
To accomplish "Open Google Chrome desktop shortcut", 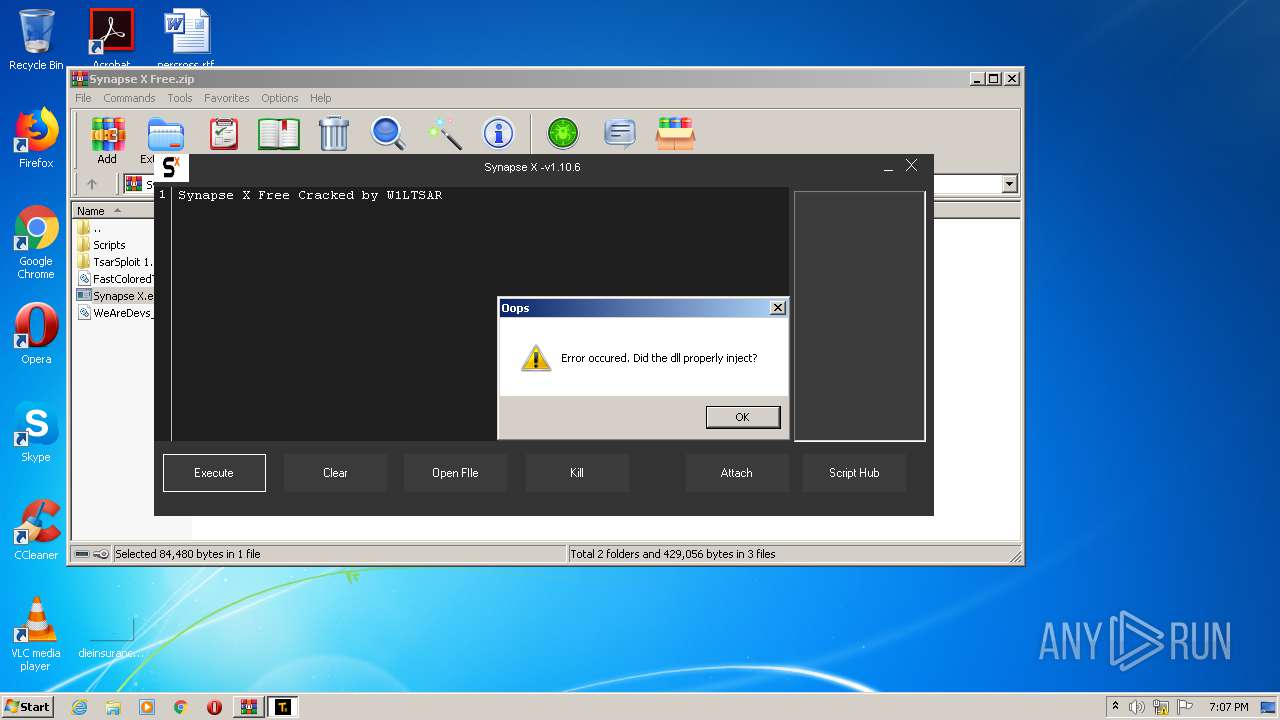I will tap(36, 242).
